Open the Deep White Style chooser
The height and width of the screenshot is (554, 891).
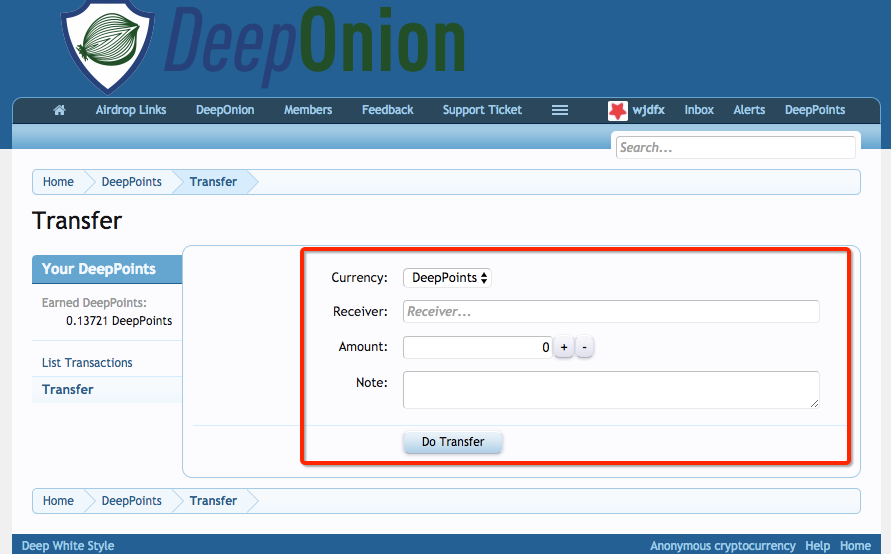tap(68, 546)
